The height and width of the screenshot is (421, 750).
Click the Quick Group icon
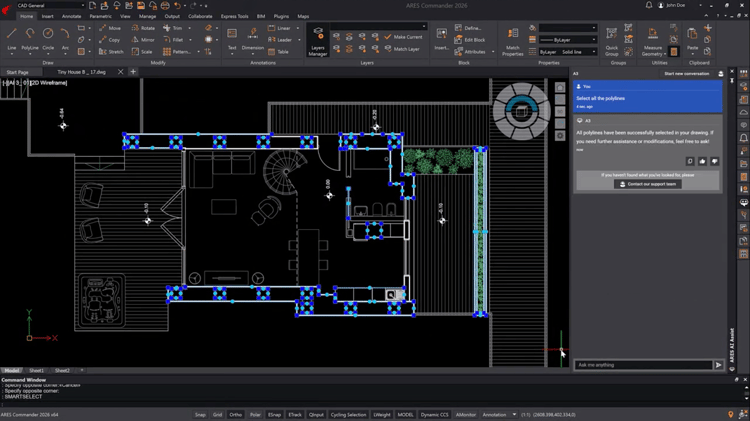point(611,41)
